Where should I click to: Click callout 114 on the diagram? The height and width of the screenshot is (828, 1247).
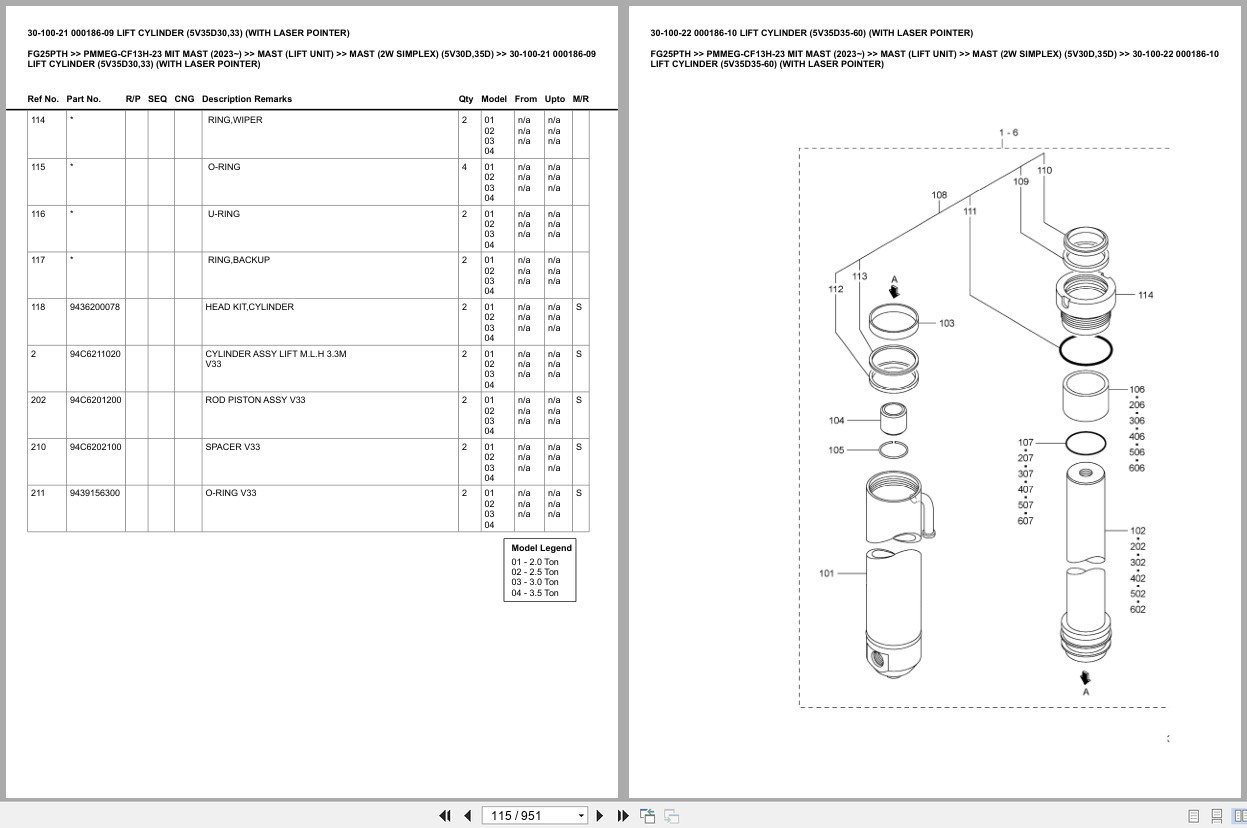click(1145, 295)
